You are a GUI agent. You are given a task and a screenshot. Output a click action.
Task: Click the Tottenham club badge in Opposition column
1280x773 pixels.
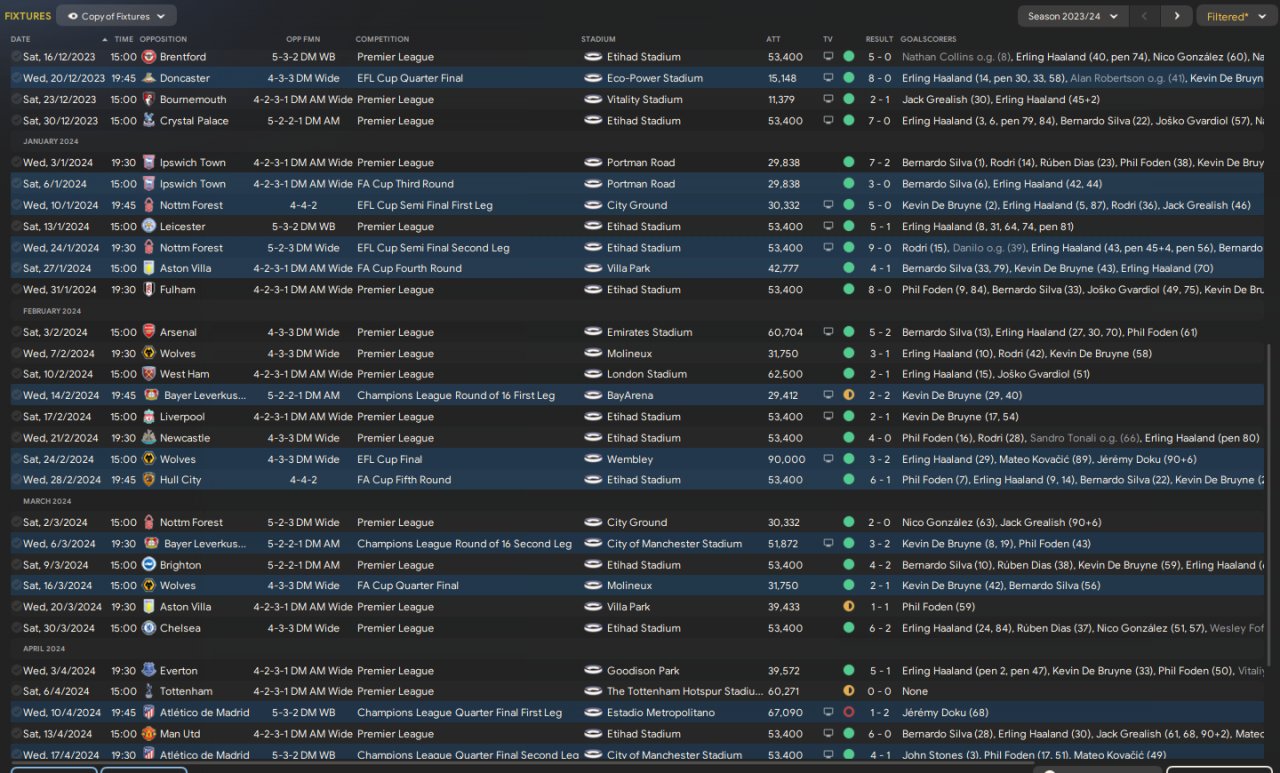(x=149, y=691)
